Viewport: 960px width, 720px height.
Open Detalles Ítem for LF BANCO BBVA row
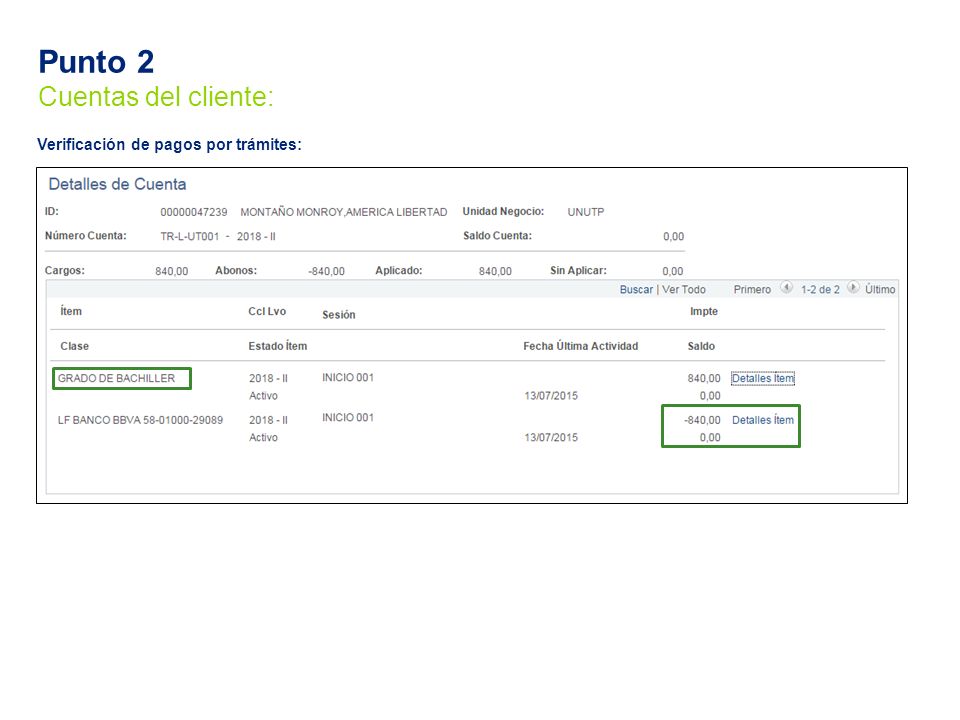coord(763,420)
